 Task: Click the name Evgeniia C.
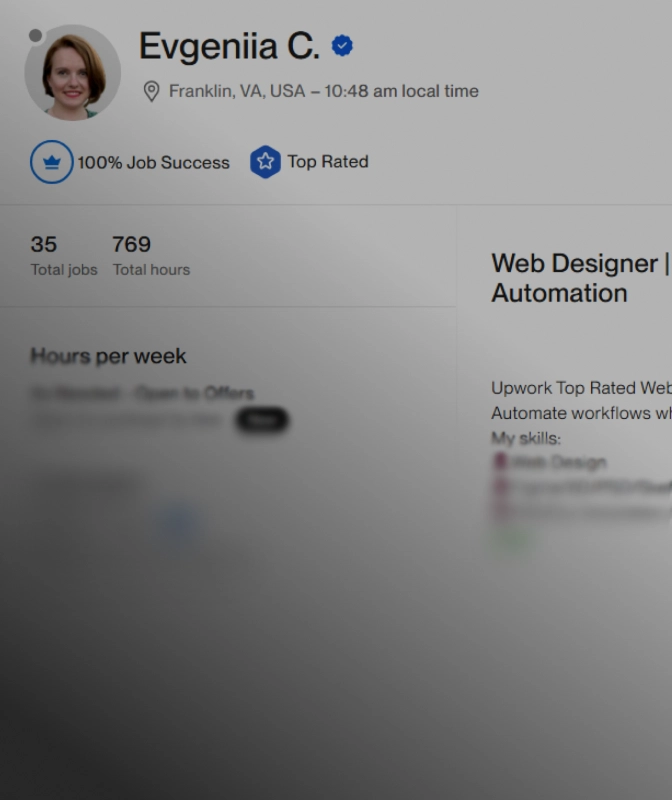tap(229, 47)
